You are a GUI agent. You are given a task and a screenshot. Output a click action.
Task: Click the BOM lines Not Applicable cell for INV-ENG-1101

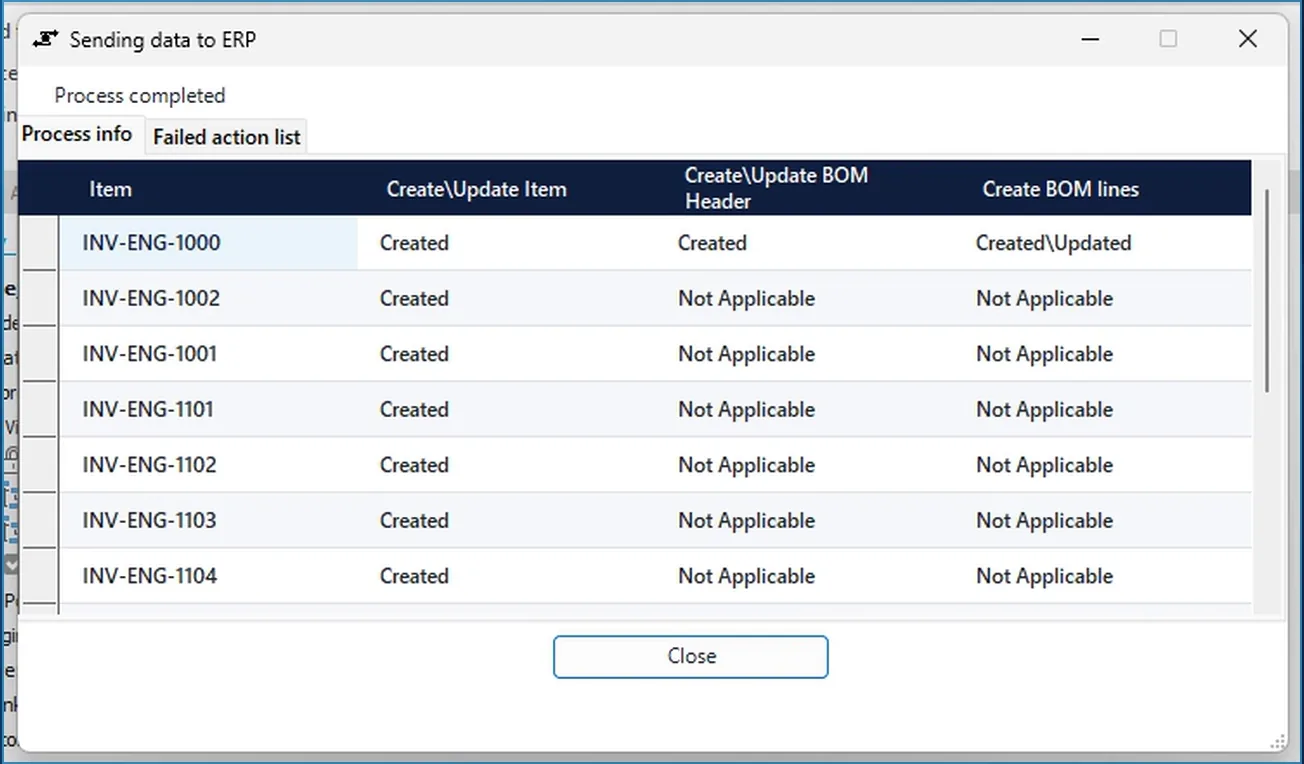(x=1102, y=410)
